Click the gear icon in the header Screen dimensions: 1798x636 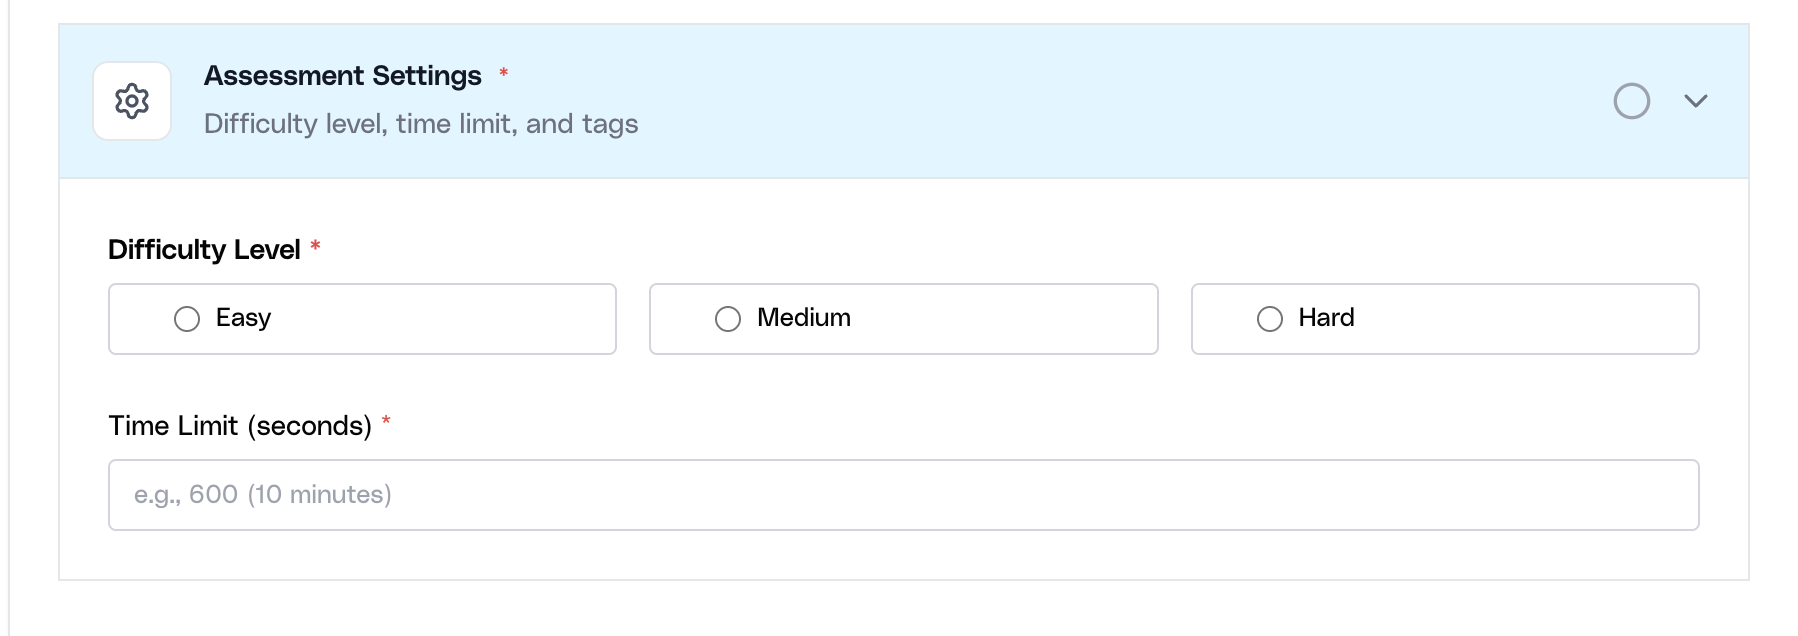[x=132, y=101]
